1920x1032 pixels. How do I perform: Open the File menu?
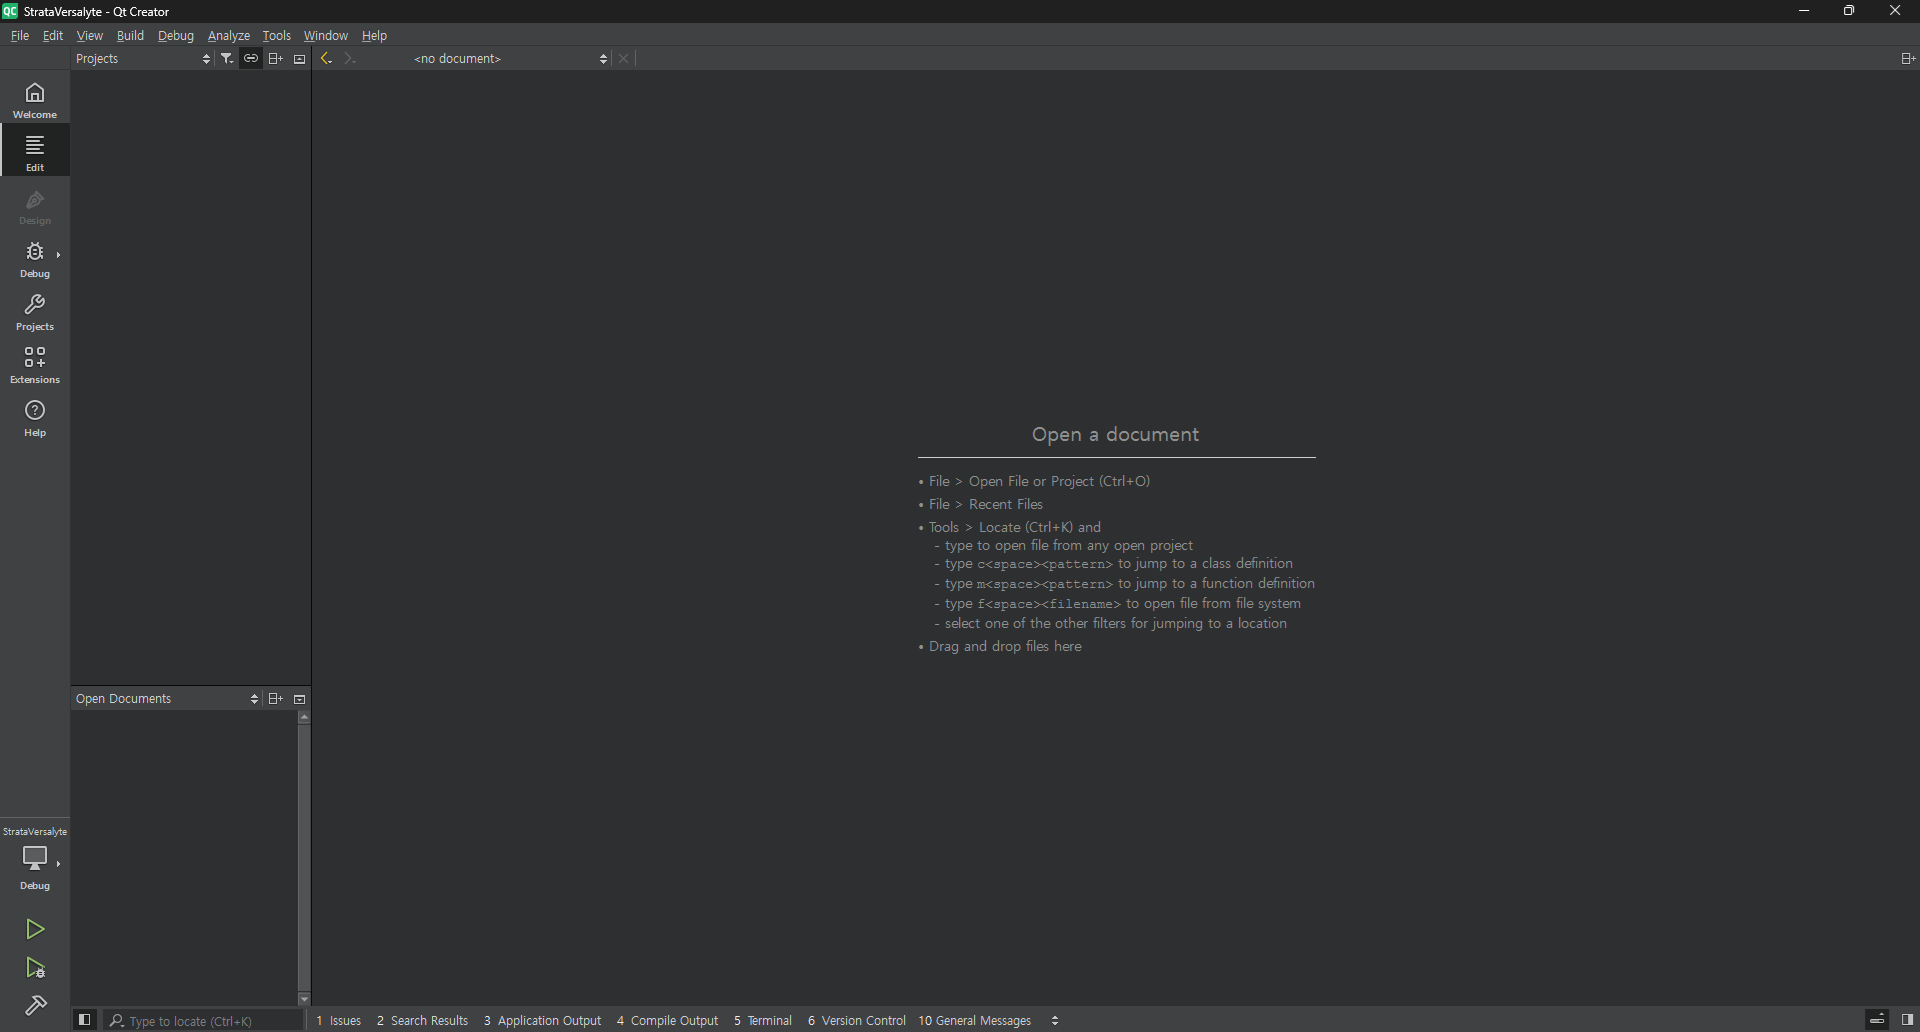20,36
